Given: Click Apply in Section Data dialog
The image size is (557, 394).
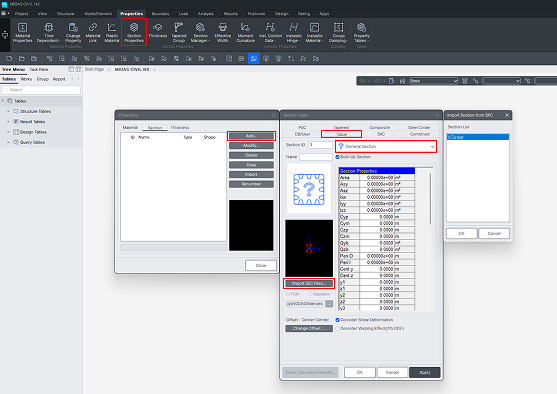Looking at the screenshot, I should point(424,372).
